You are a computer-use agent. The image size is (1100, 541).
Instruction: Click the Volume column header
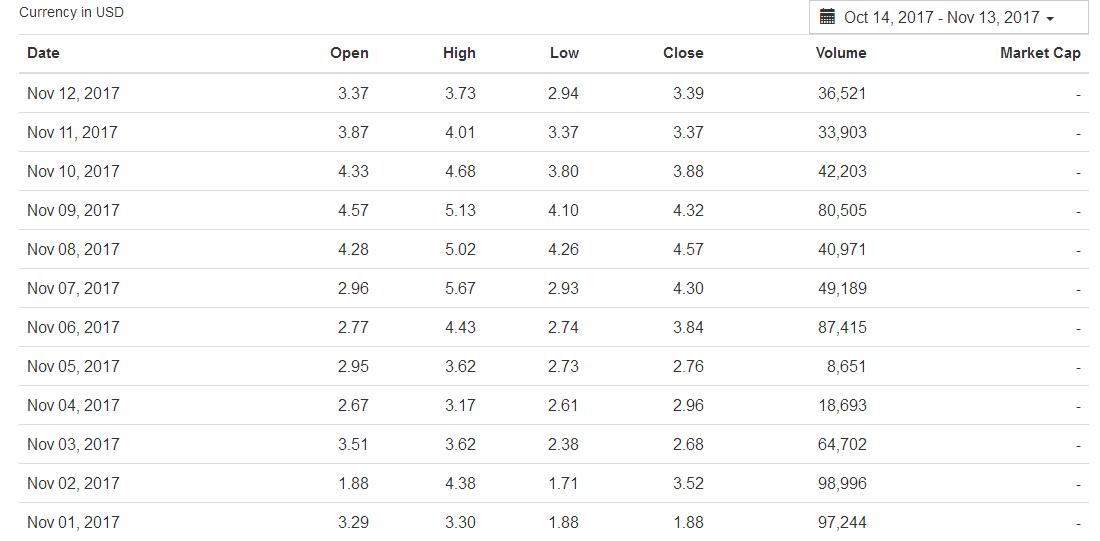(x=841, y=53)
